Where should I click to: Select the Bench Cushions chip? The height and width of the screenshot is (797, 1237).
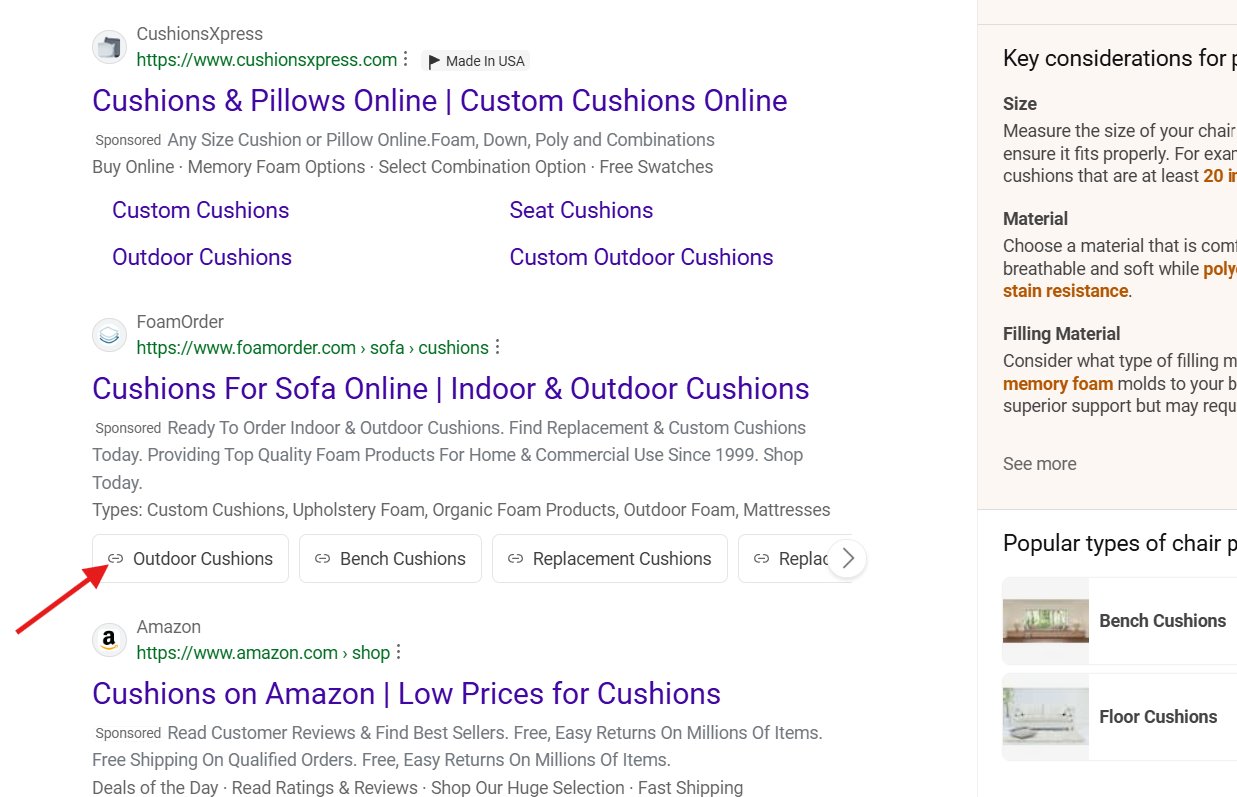point(390,558)
